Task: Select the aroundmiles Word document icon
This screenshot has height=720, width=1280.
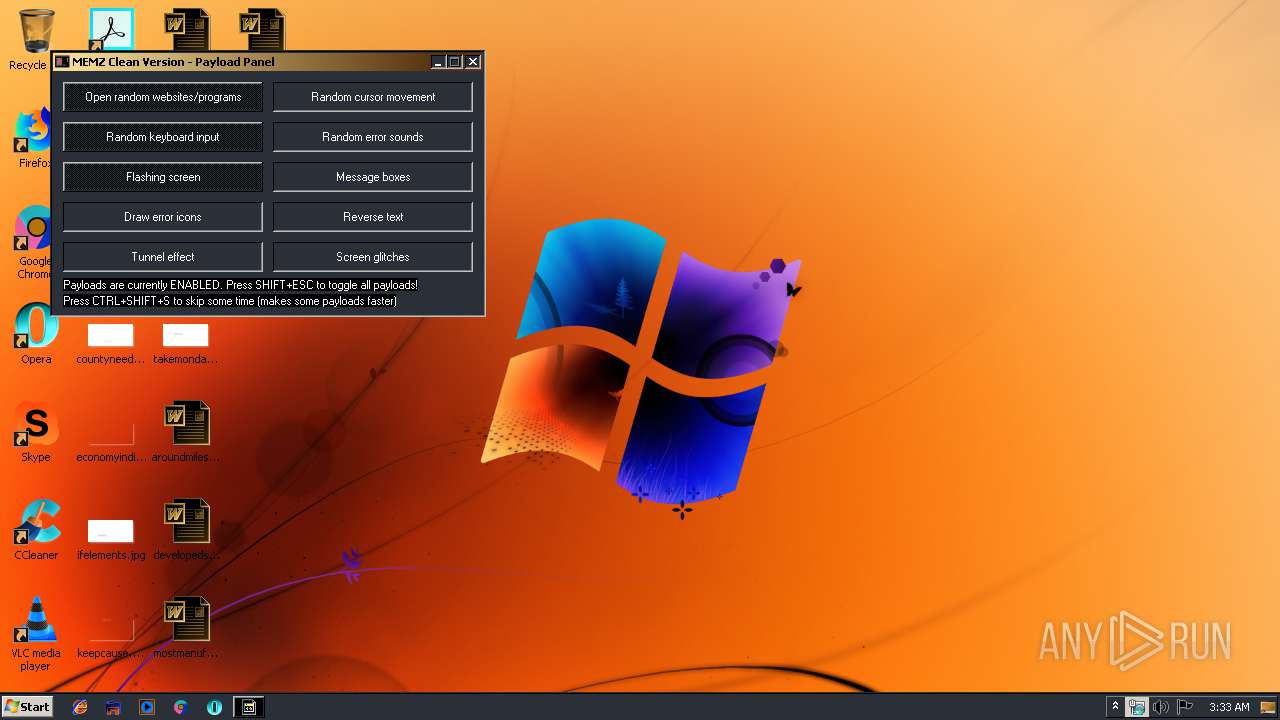Action: point(186,432)
